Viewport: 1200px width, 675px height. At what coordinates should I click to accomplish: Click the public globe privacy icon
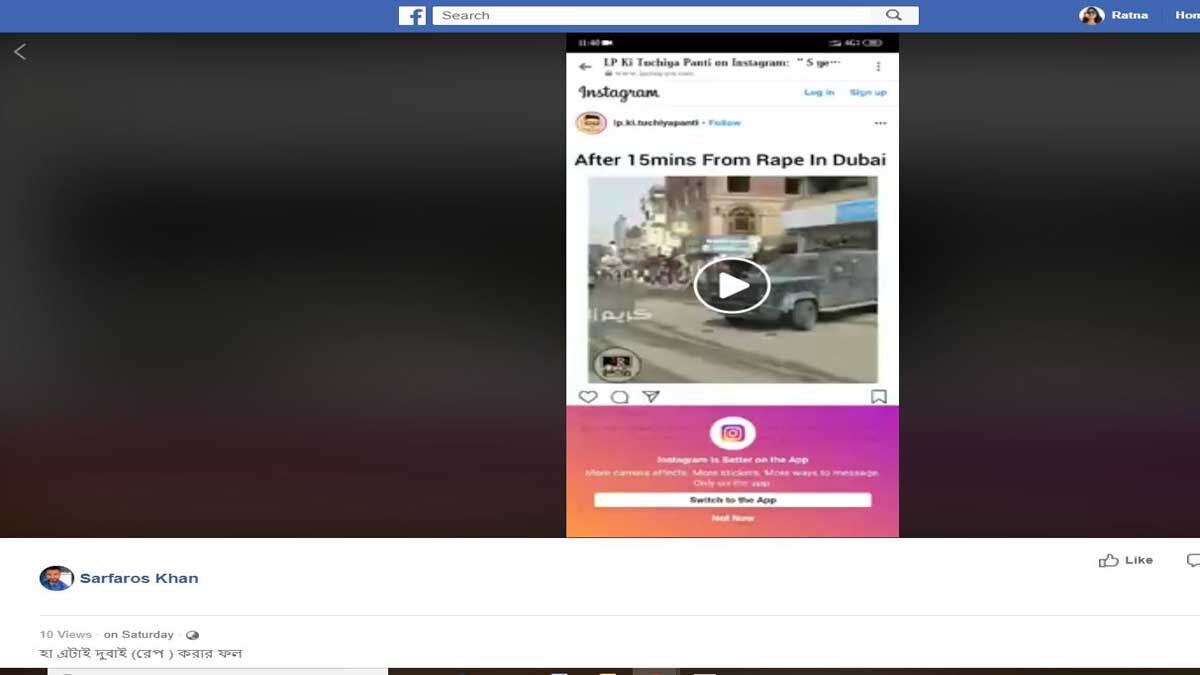point(192,635)
